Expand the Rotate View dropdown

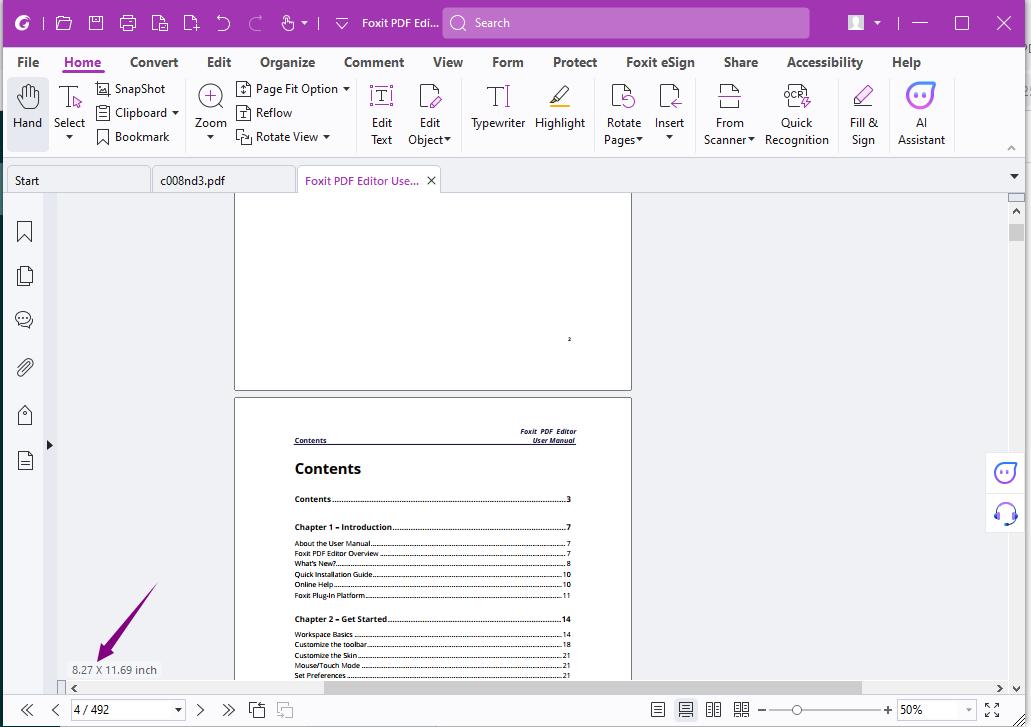[x=327, y=137]
